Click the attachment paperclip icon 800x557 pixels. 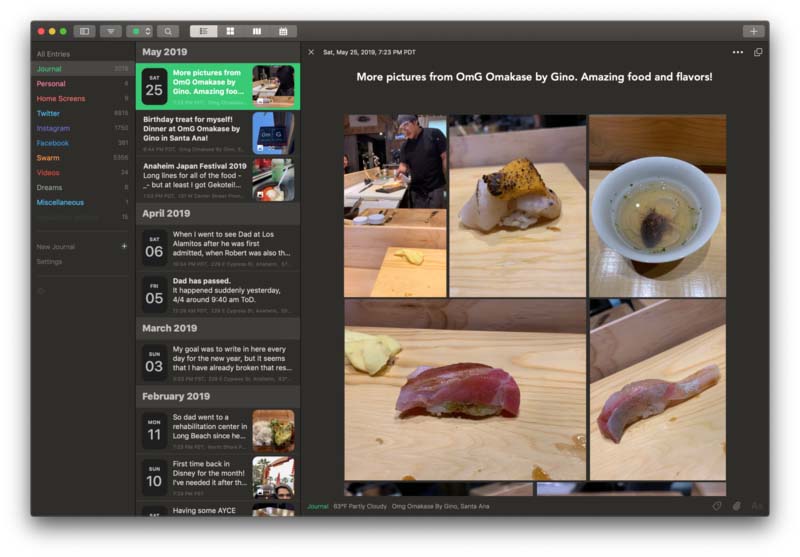[x=737, y=506]
